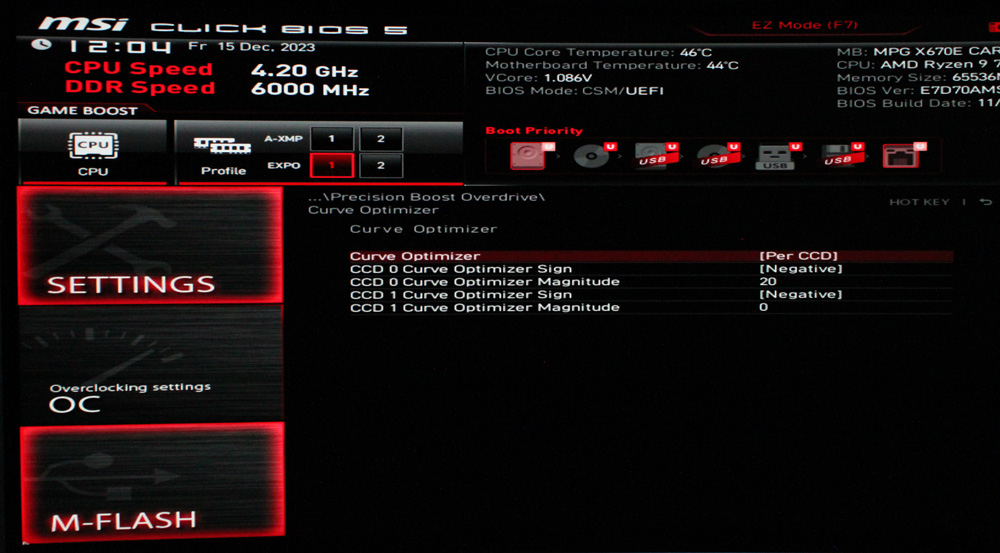Click the MB: MPG X670E model text
This screenshot has height=553, width=1000.
(918, 52)
